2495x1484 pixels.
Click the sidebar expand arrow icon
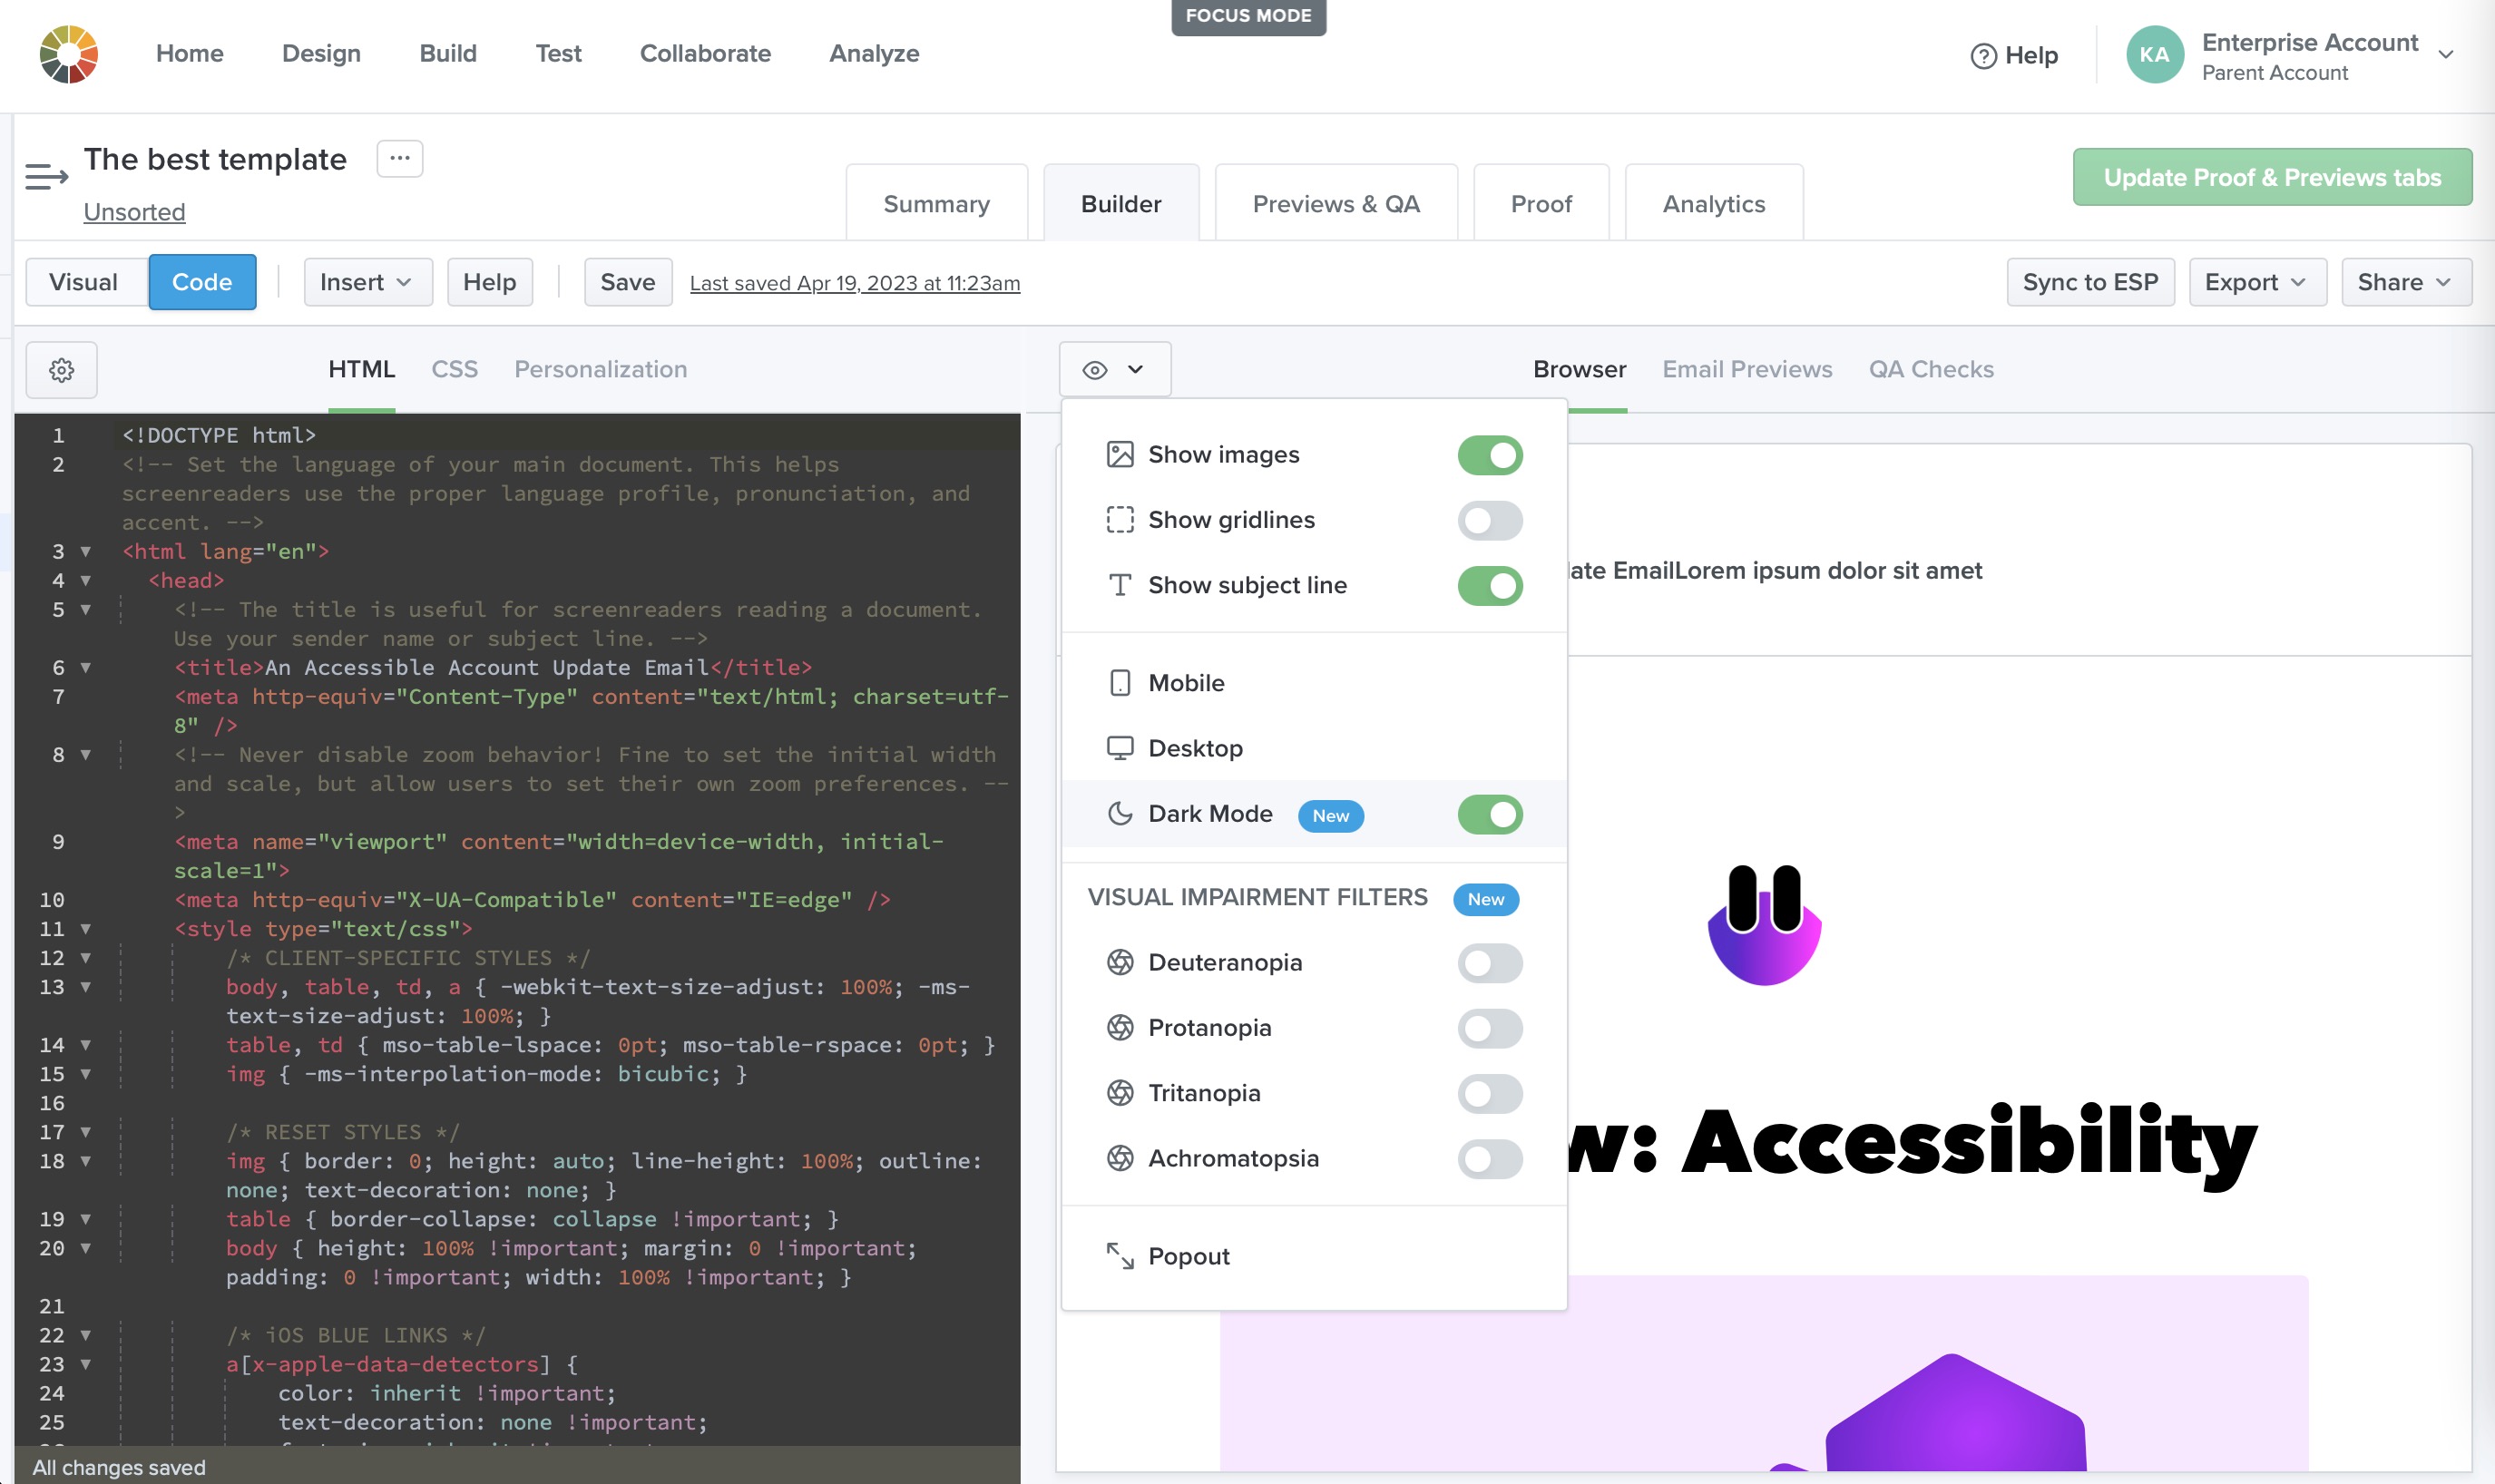click(46, 176)
